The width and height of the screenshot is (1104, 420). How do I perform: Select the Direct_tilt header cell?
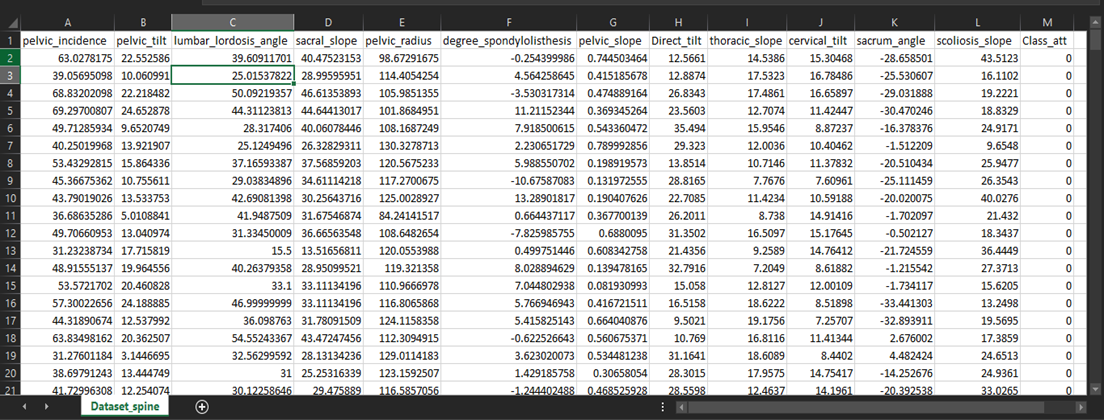click(678, 41)
